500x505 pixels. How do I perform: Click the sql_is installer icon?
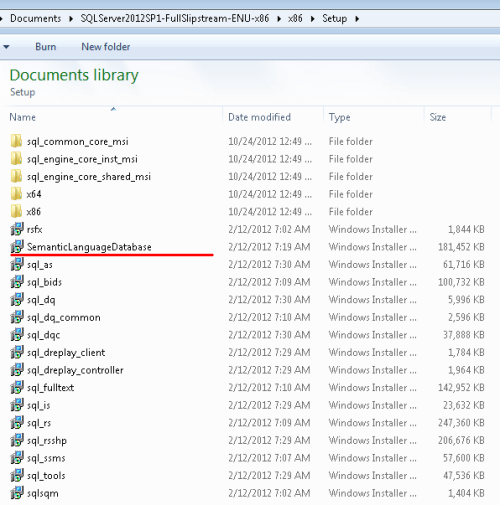(x=17, y=405)
